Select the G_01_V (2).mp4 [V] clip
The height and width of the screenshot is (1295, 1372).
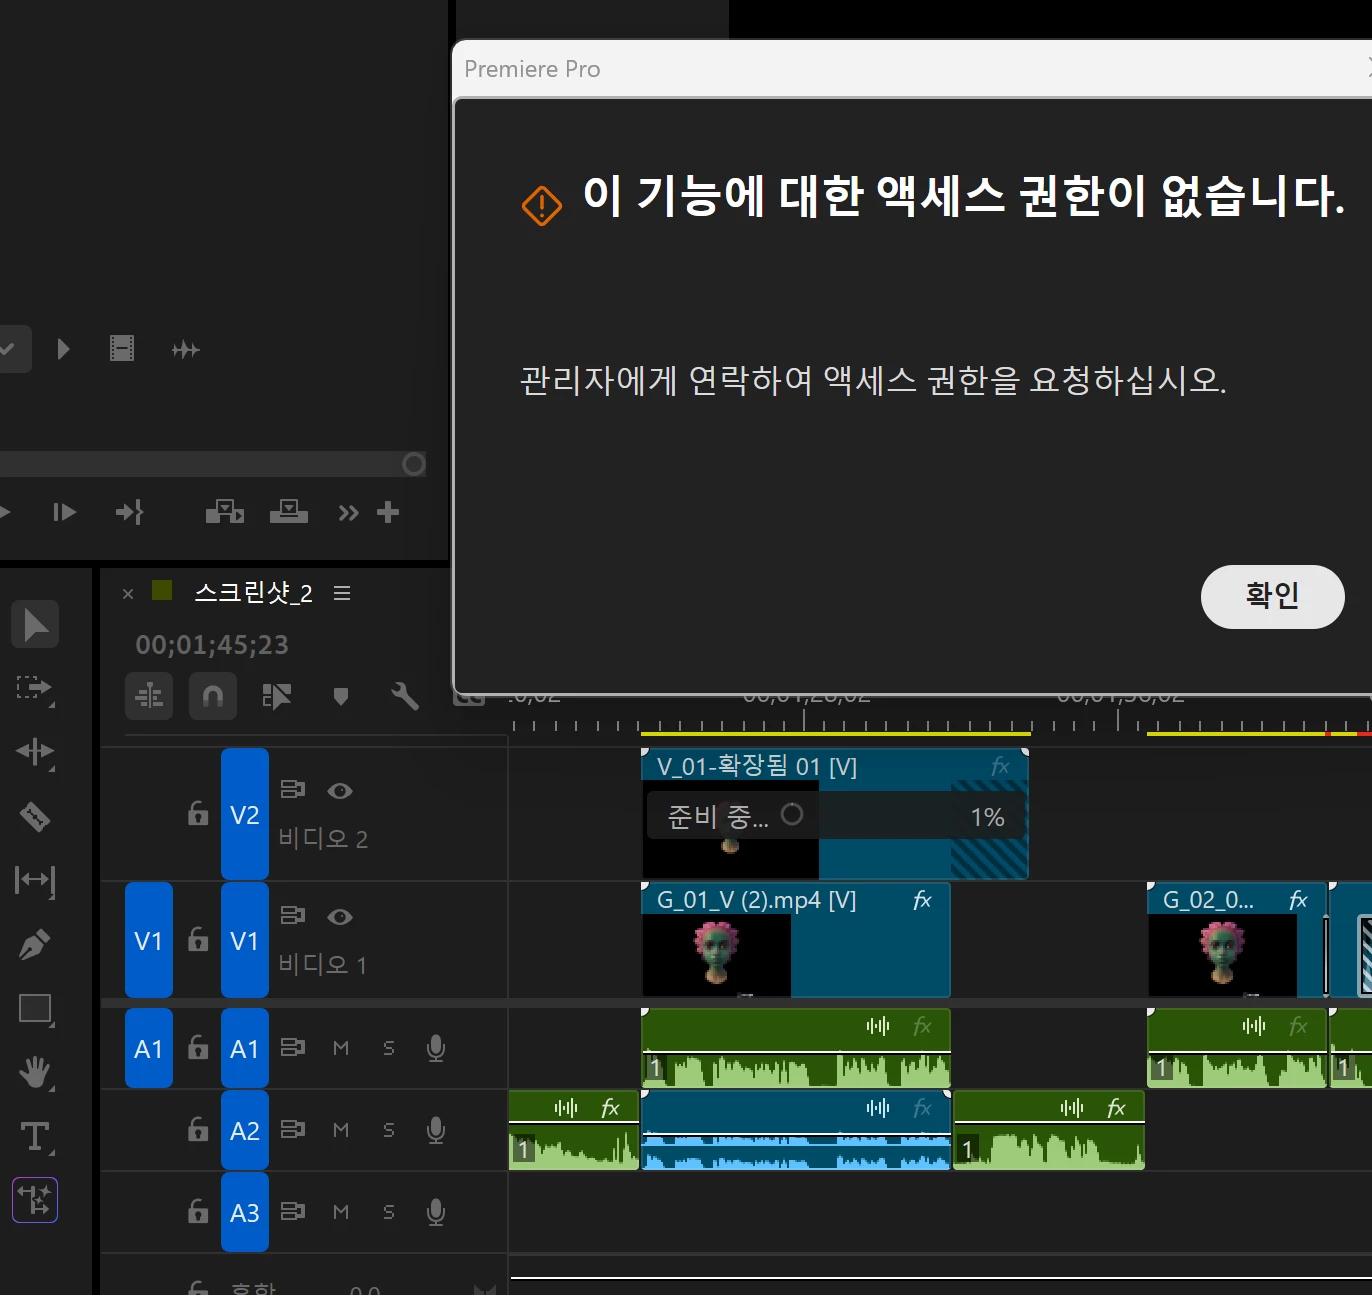[795, 940]
